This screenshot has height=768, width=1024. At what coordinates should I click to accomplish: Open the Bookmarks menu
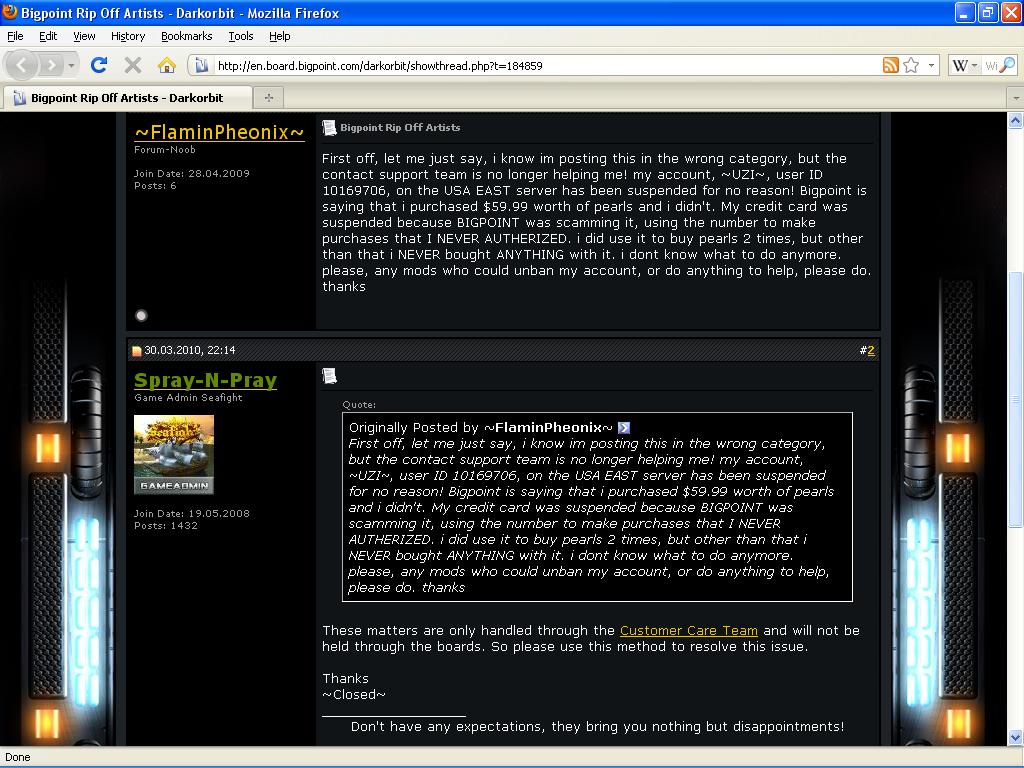tap(186, 36)
